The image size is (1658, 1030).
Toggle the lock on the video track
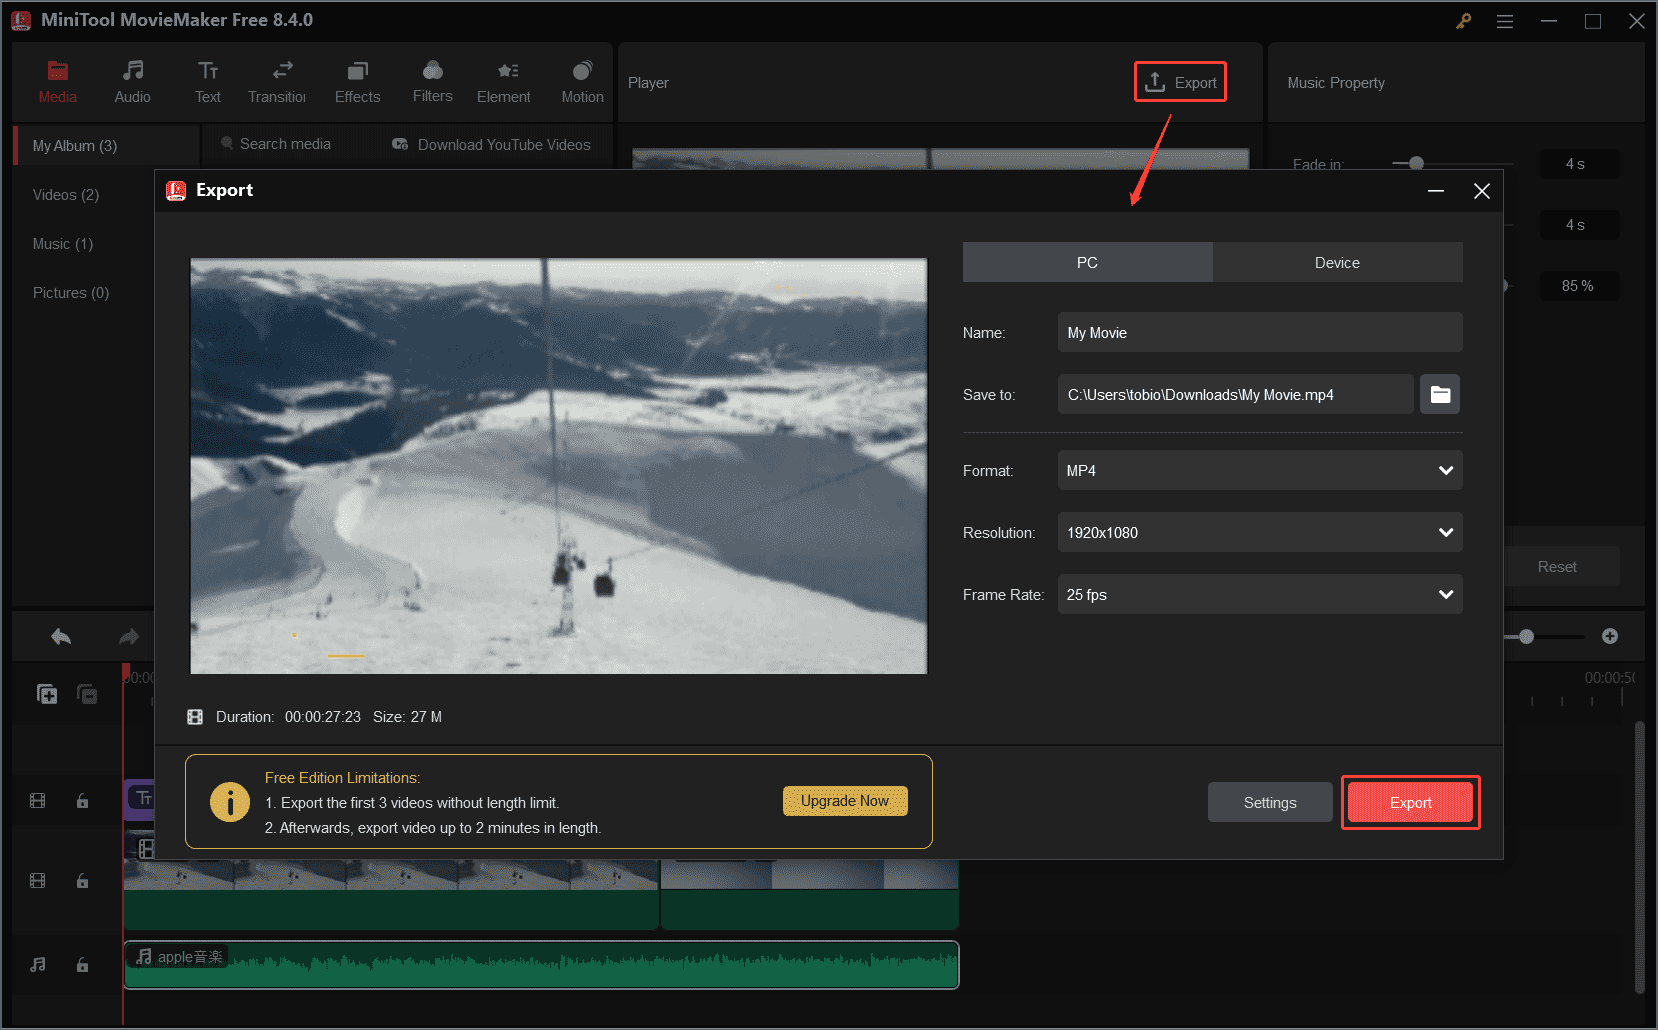coord(82,800)
